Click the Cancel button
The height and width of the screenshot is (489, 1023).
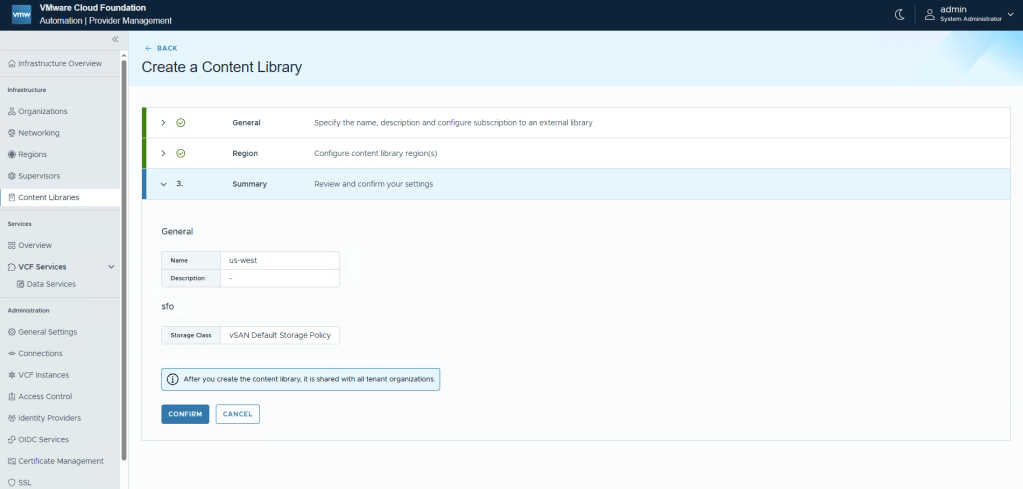point(237,414)
